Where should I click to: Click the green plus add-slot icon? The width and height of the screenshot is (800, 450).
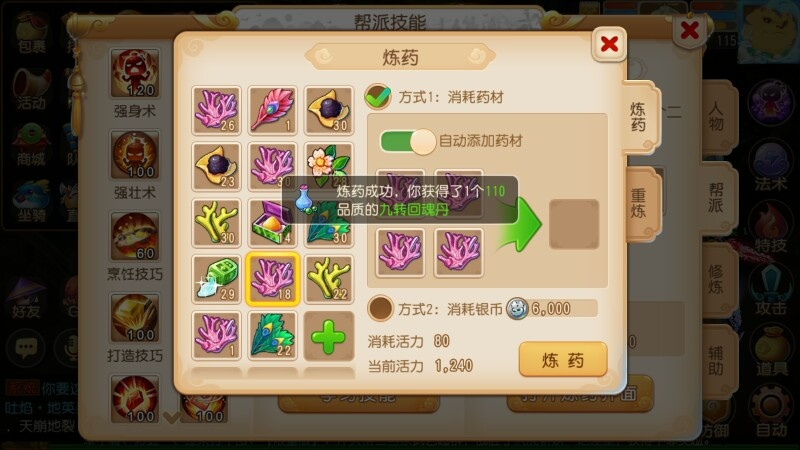click(329, 336)
